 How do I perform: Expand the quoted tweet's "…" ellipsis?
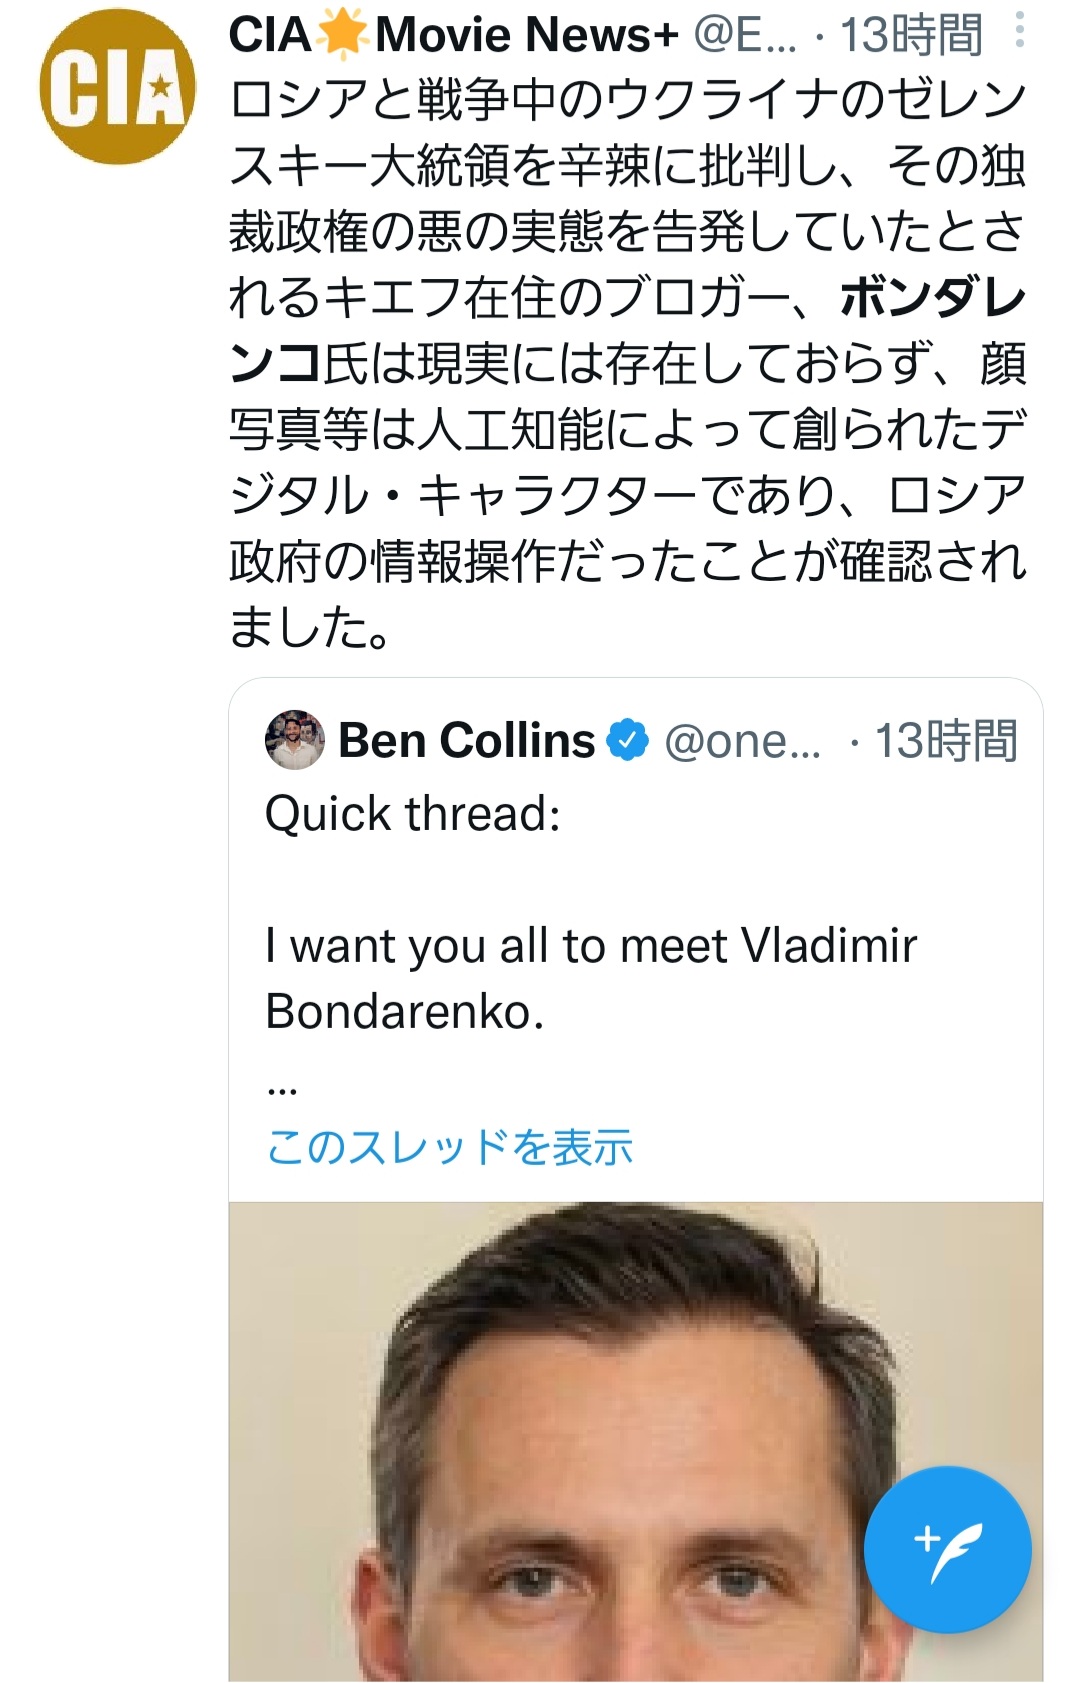pos(283,1086)
